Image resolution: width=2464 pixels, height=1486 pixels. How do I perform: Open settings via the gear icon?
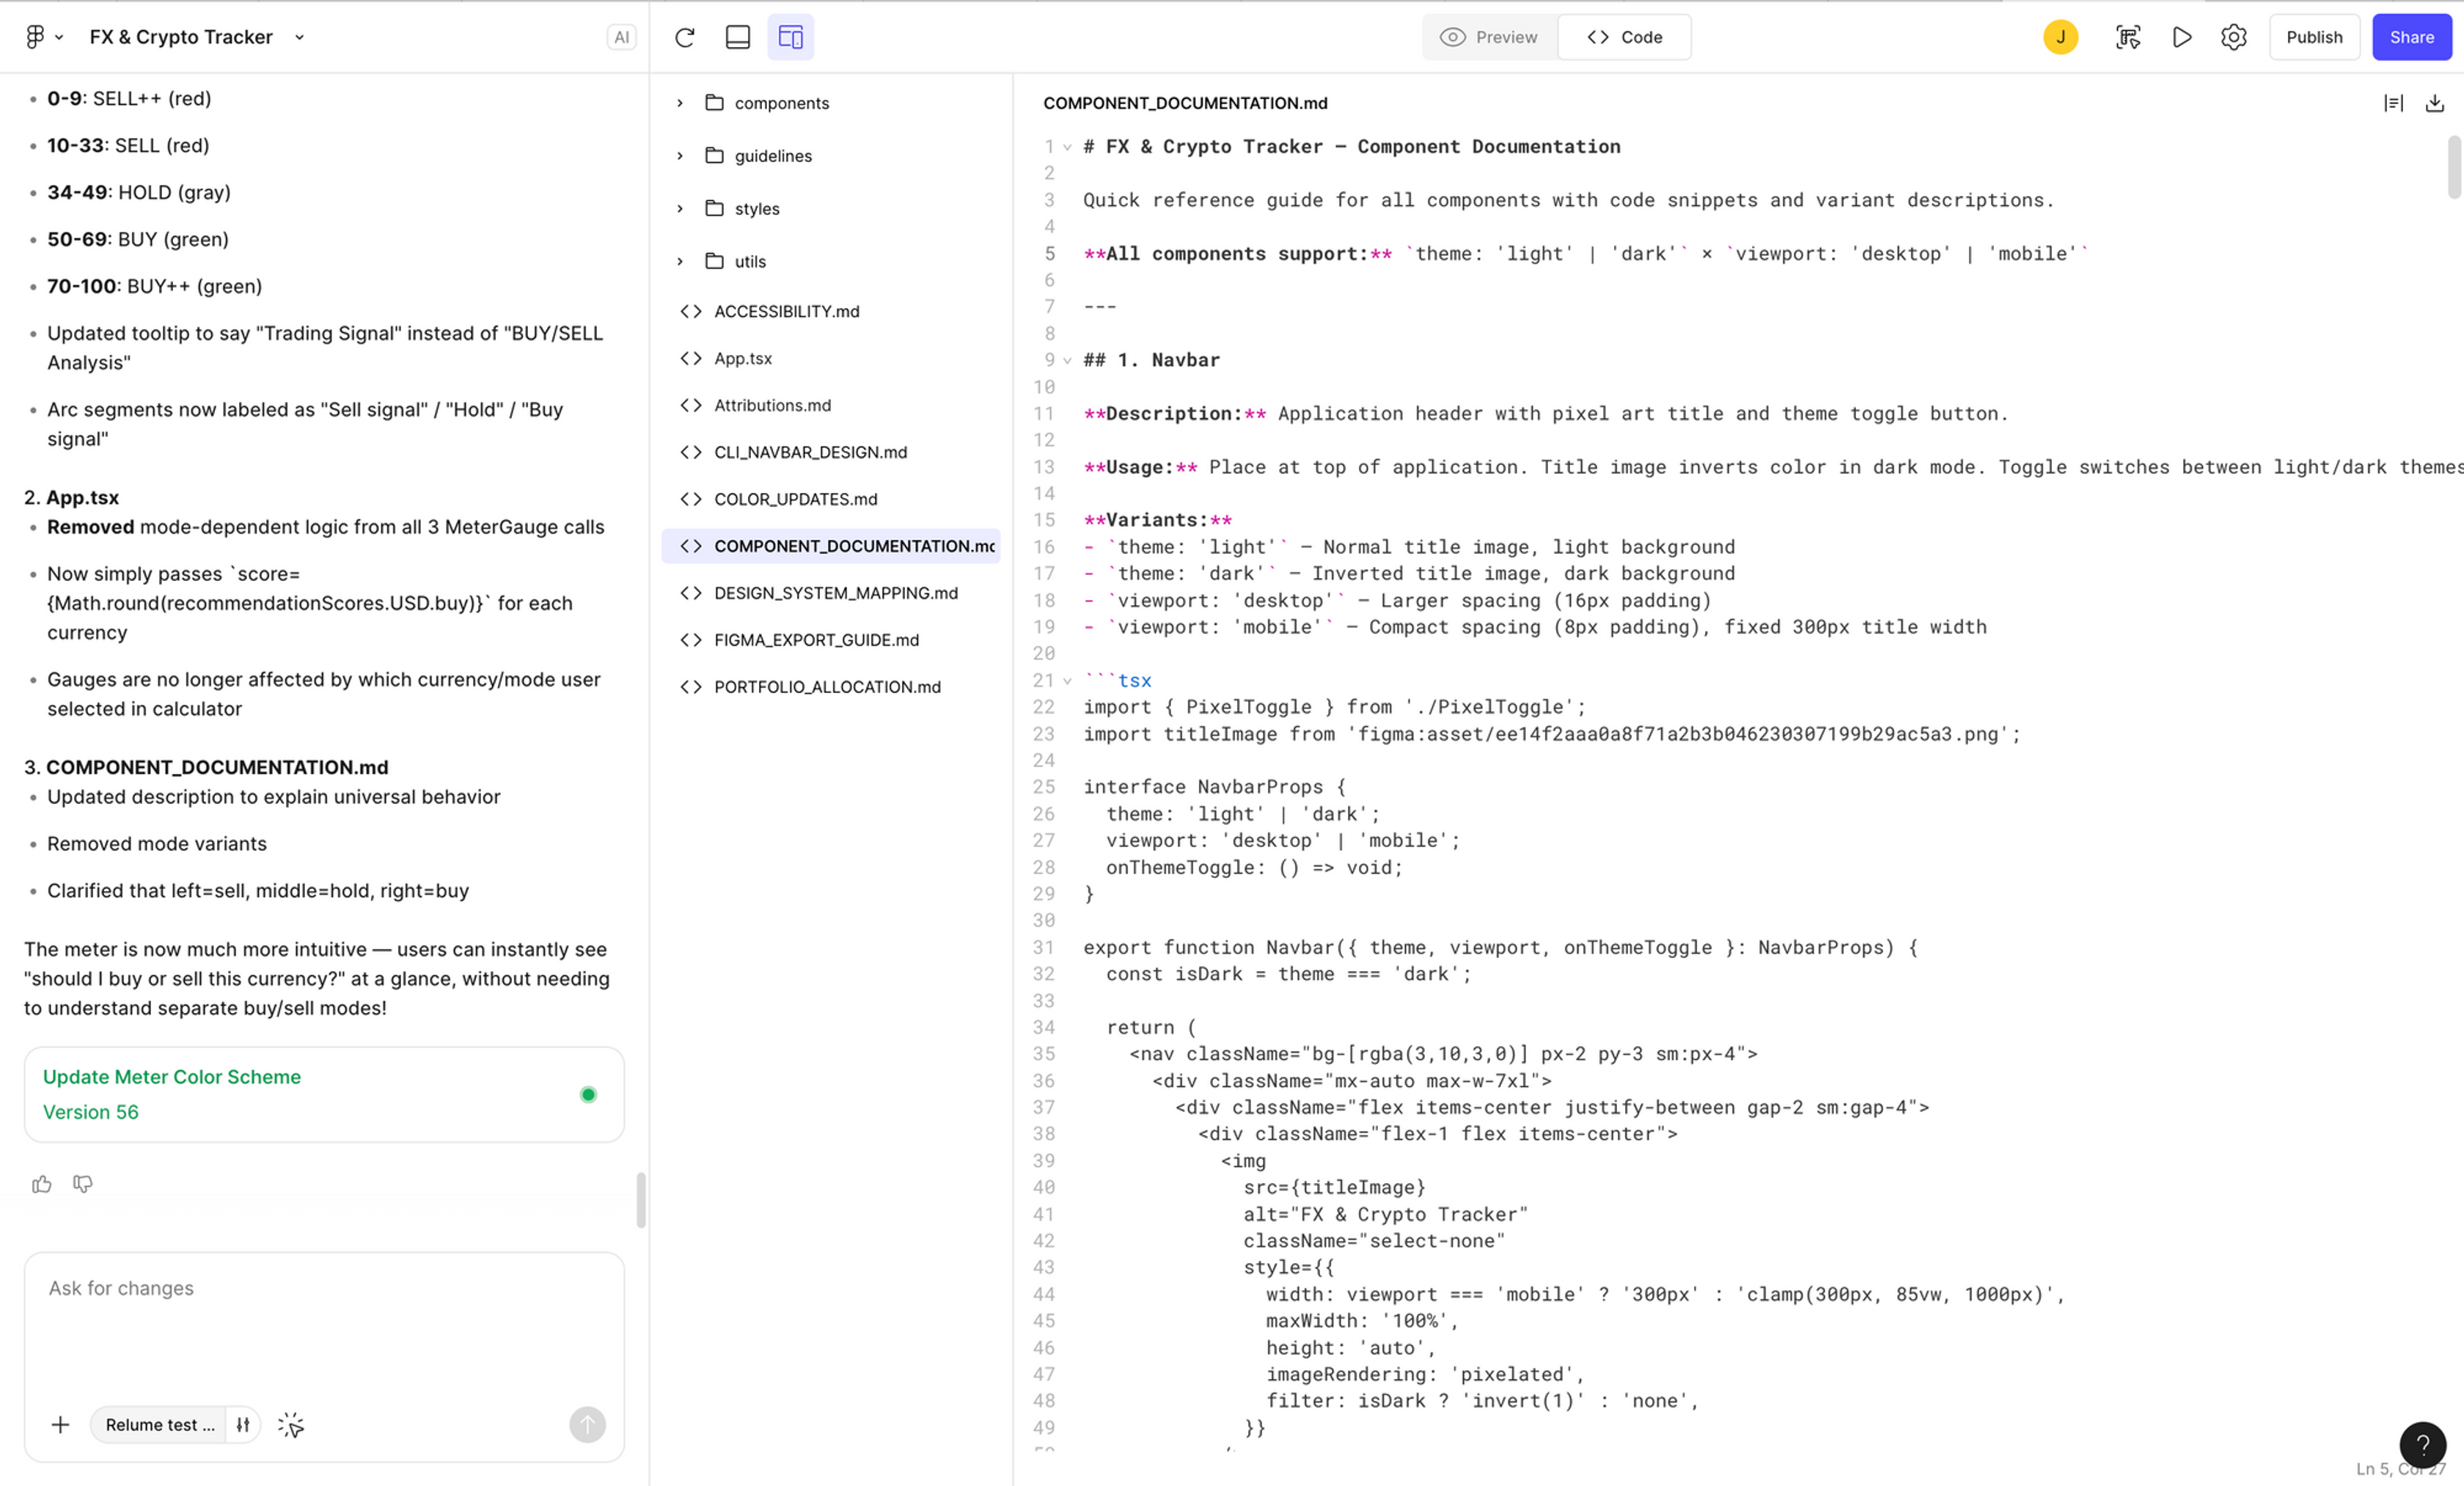tap(2234, 37)
